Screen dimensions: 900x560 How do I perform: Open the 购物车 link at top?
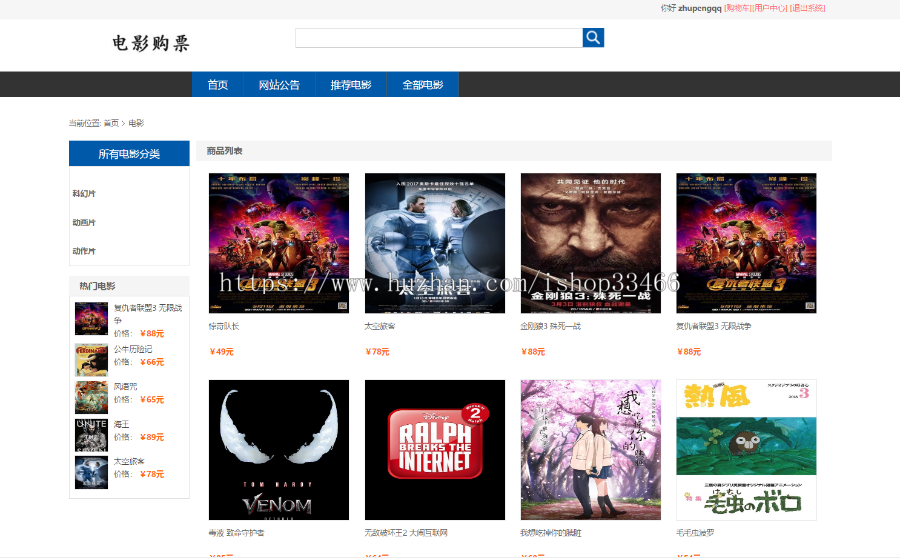[x=737, y=8]
